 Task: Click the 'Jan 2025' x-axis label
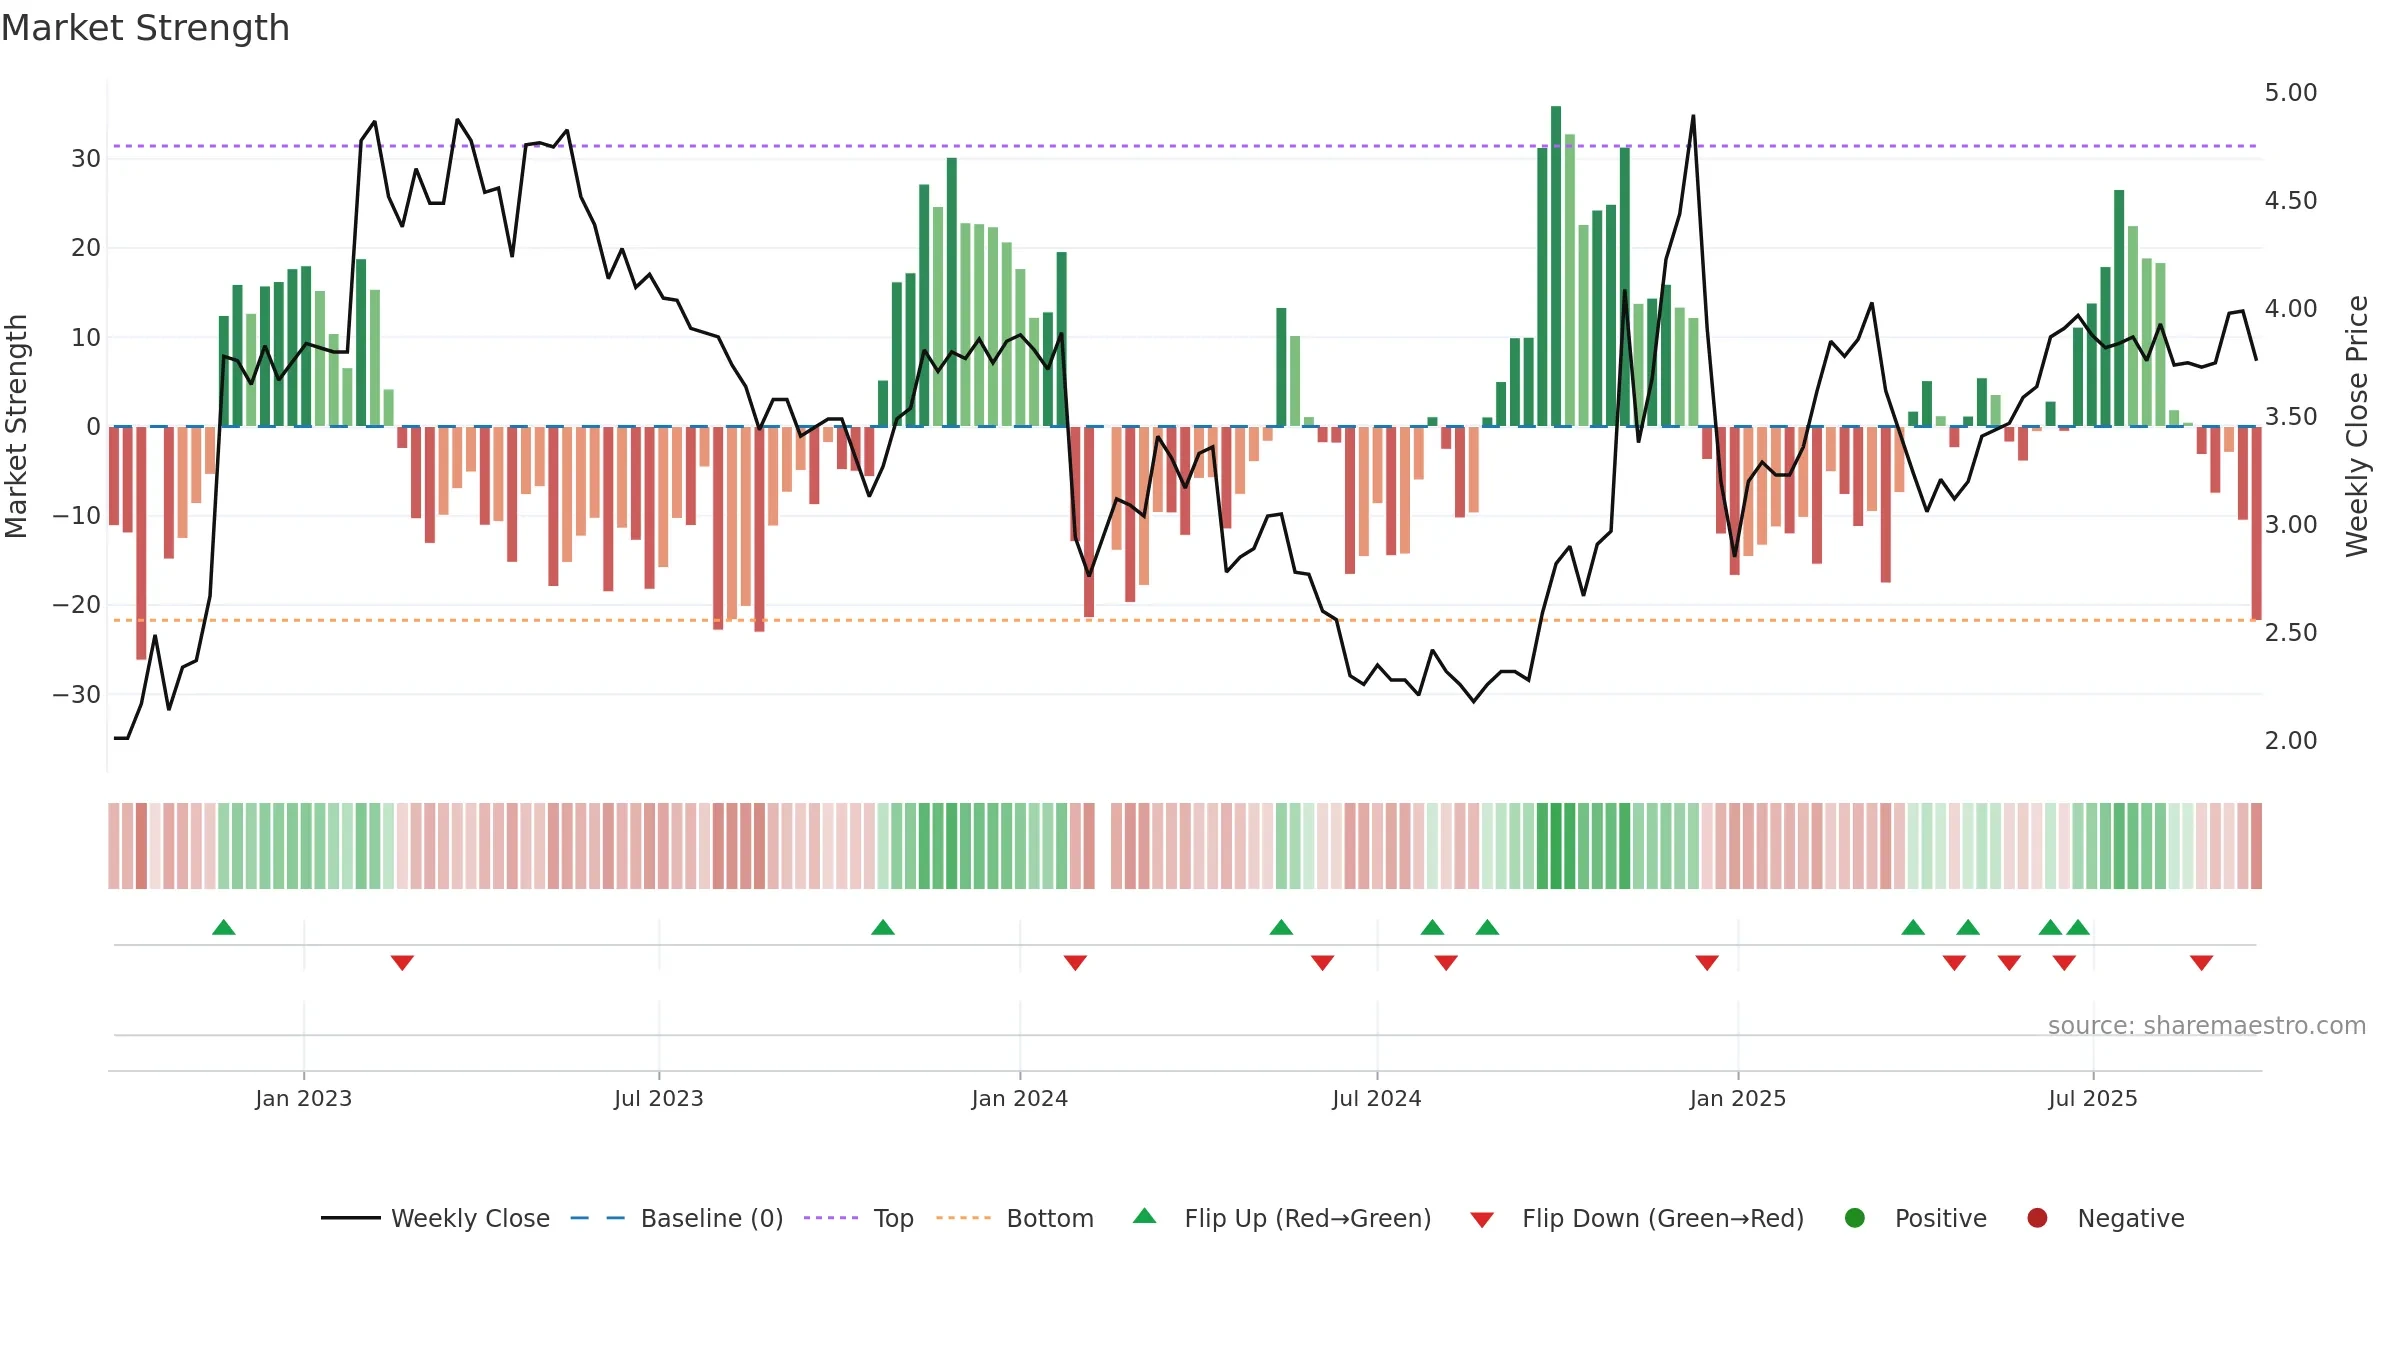[x=1738, y=1098]
